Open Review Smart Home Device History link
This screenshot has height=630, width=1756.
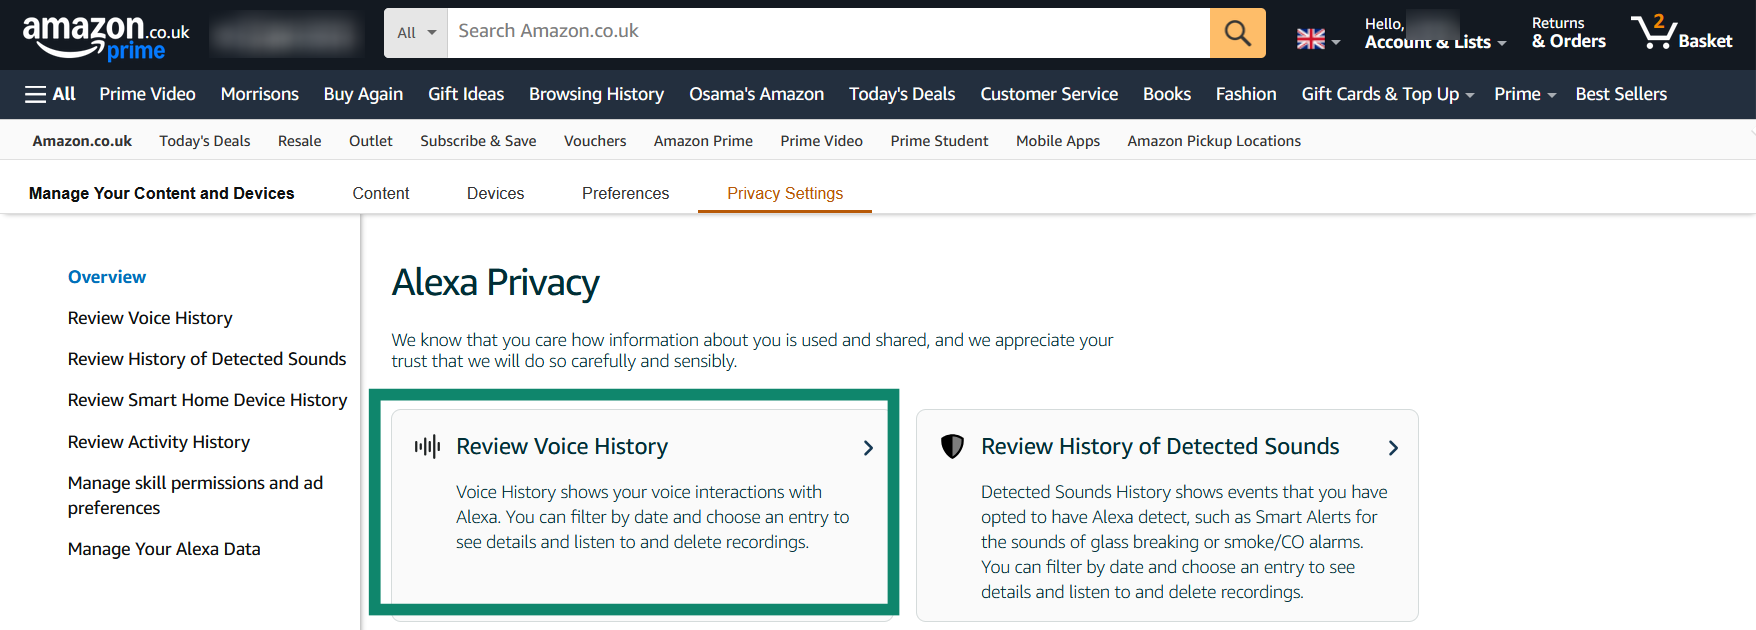coord(207,400)
